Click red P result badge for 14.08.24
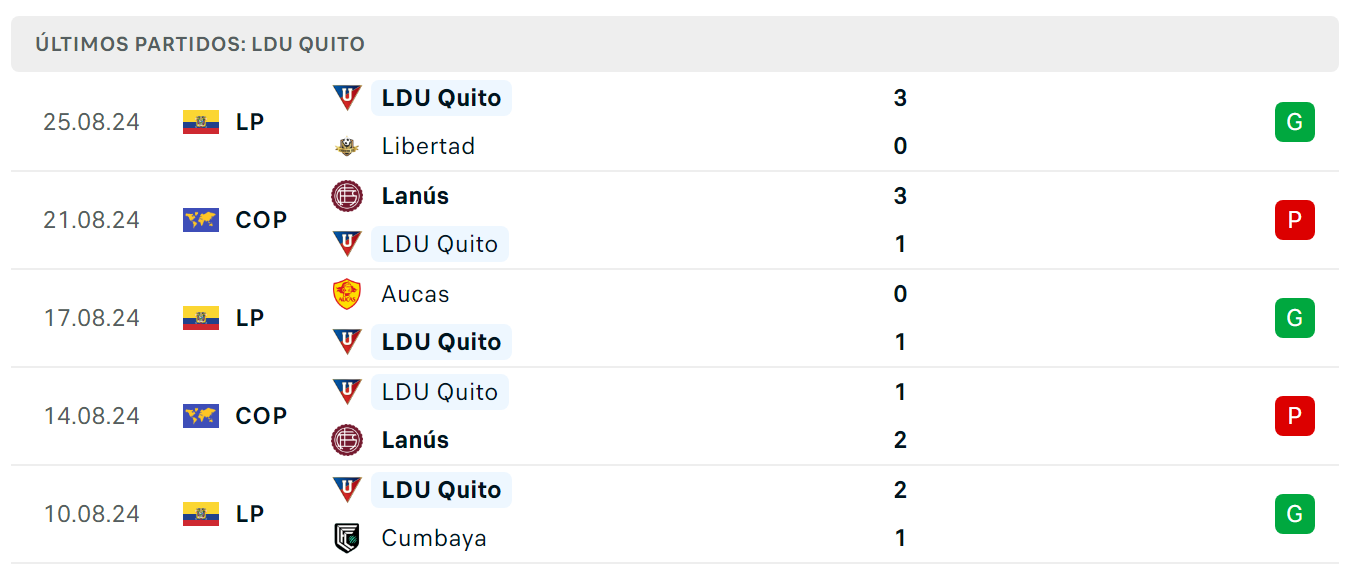This screenshot has height=574, width=1354. pos(1294,416)
